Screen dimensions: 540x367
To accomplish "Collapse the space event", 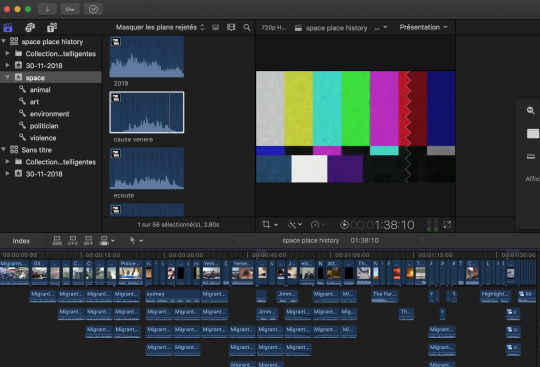I will point(7,77).
